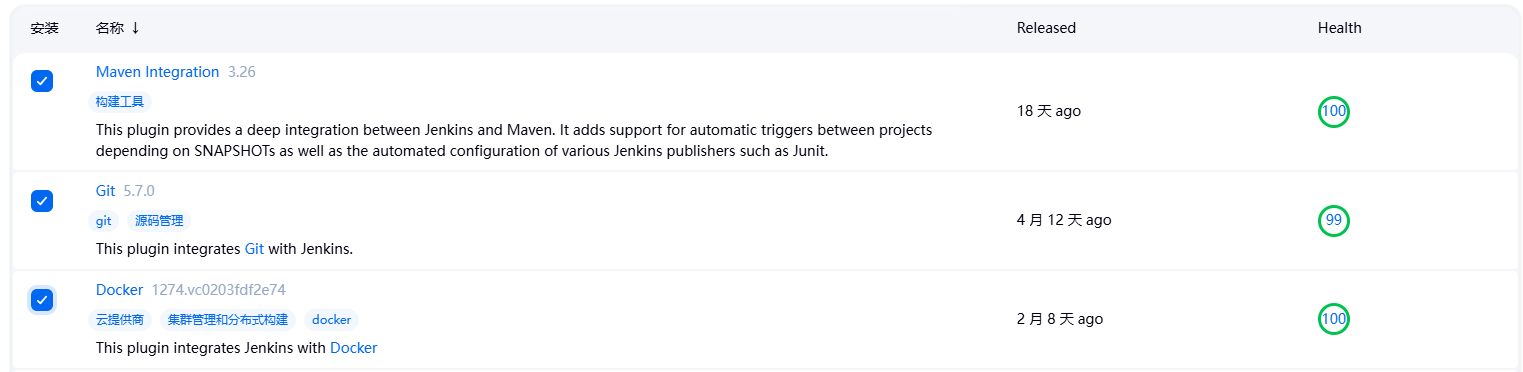Viewport: 1523px width, 372px height.
Task: Click the Docker health score 100 badge
Action: click(1334, 320)
